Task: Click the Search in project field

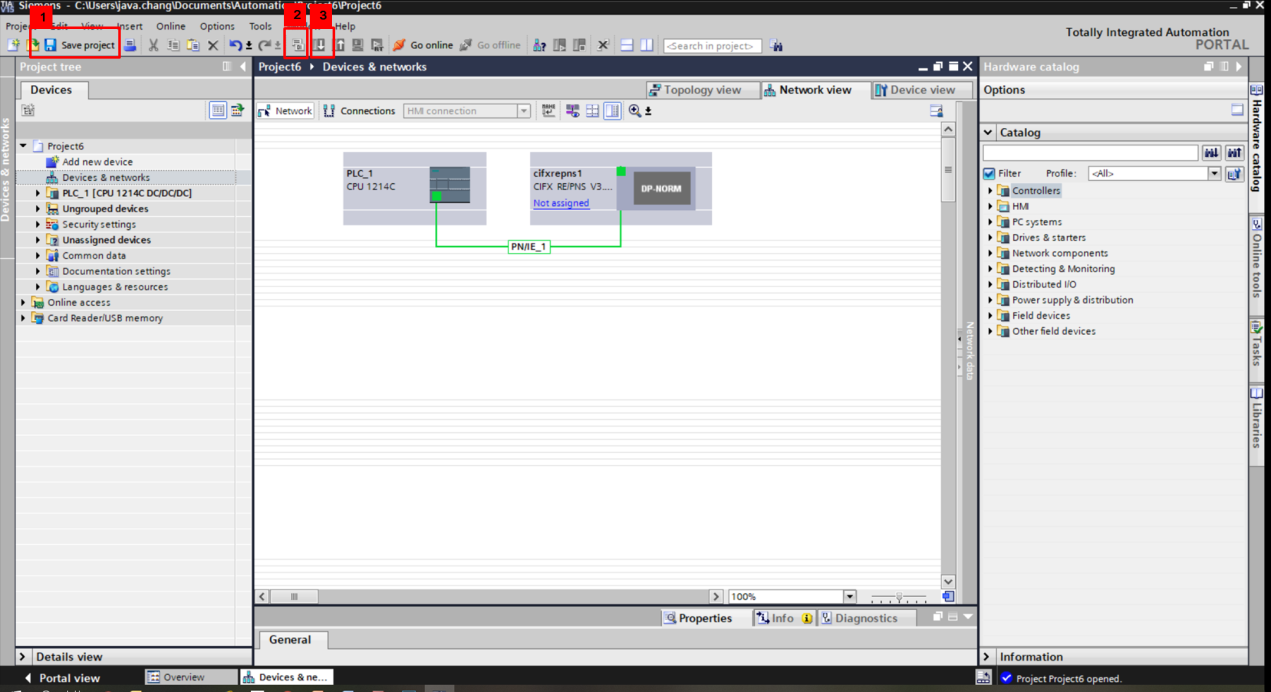Action: [x=712, y=46]
